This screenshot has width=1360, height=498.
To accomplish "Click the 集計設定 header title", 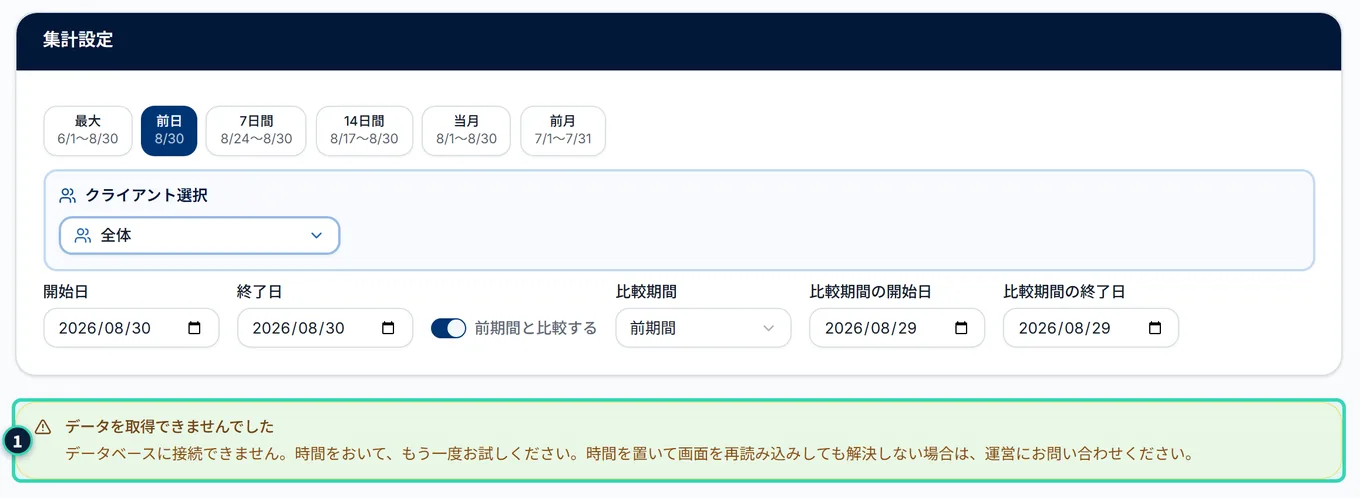I will click(78, 41).
